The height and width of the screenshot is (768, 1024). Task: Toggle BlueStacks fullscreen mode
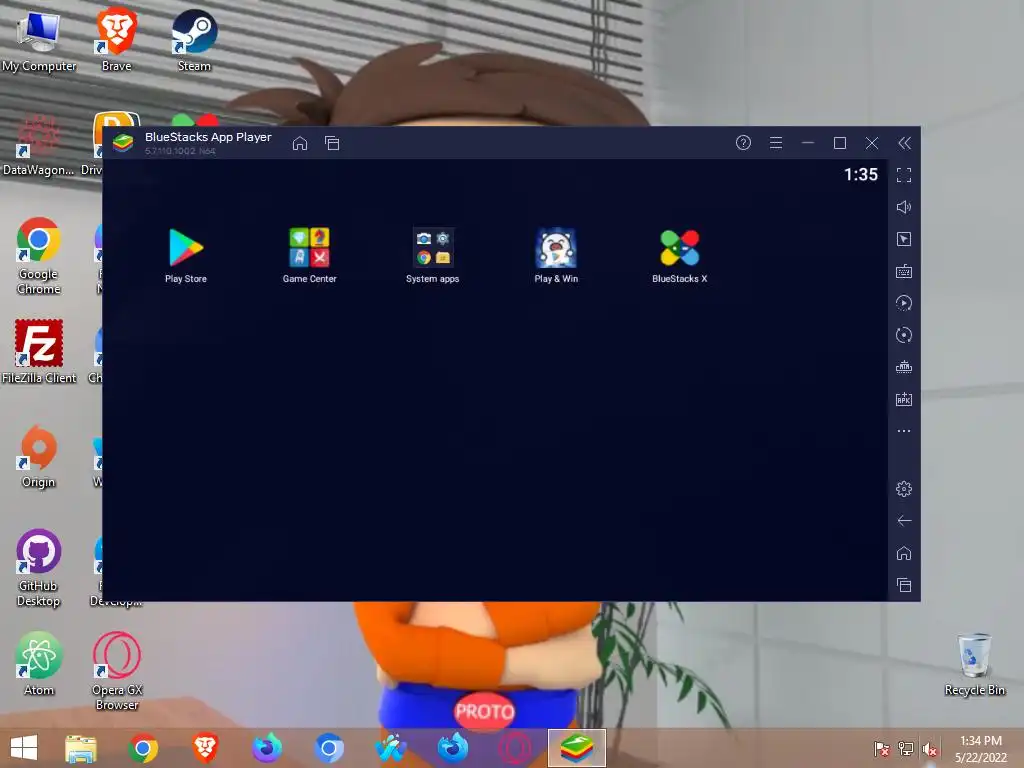pyautogui.click(x=904, y=175)
